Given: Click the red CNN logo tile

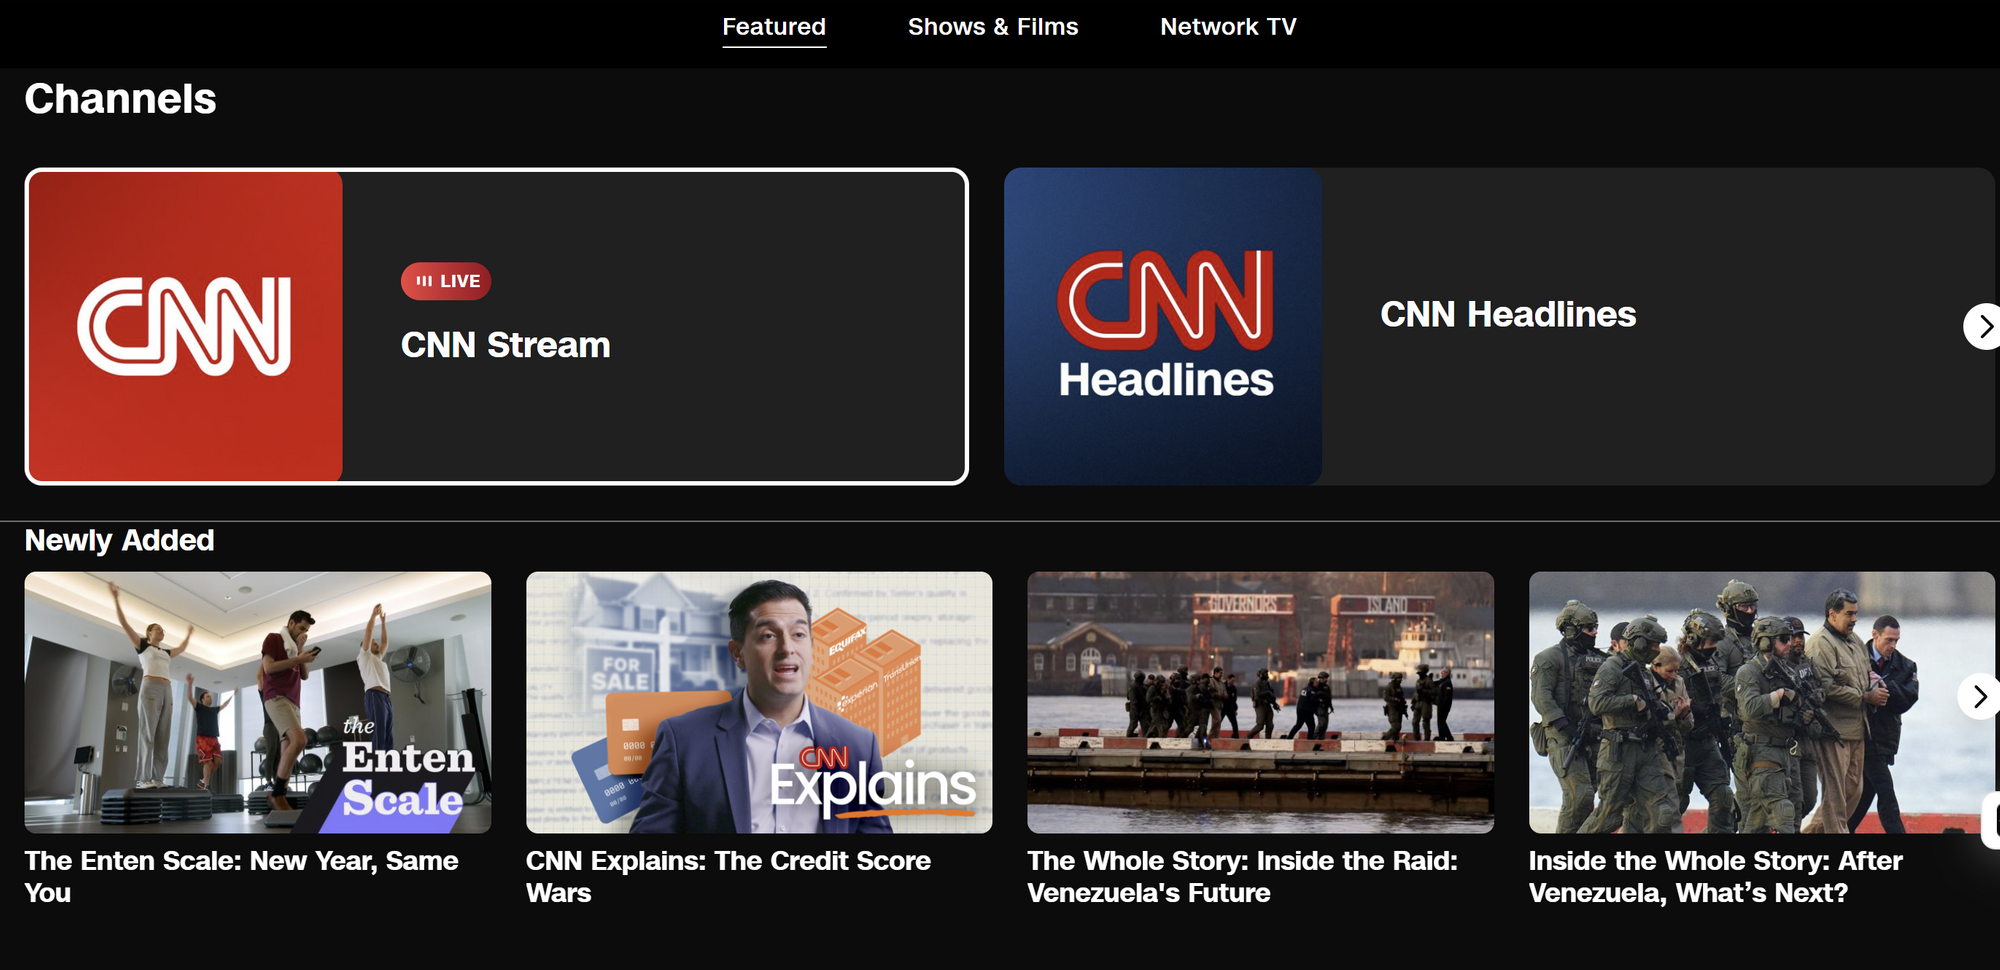Looking at the screenshot, I should point(185,327).
